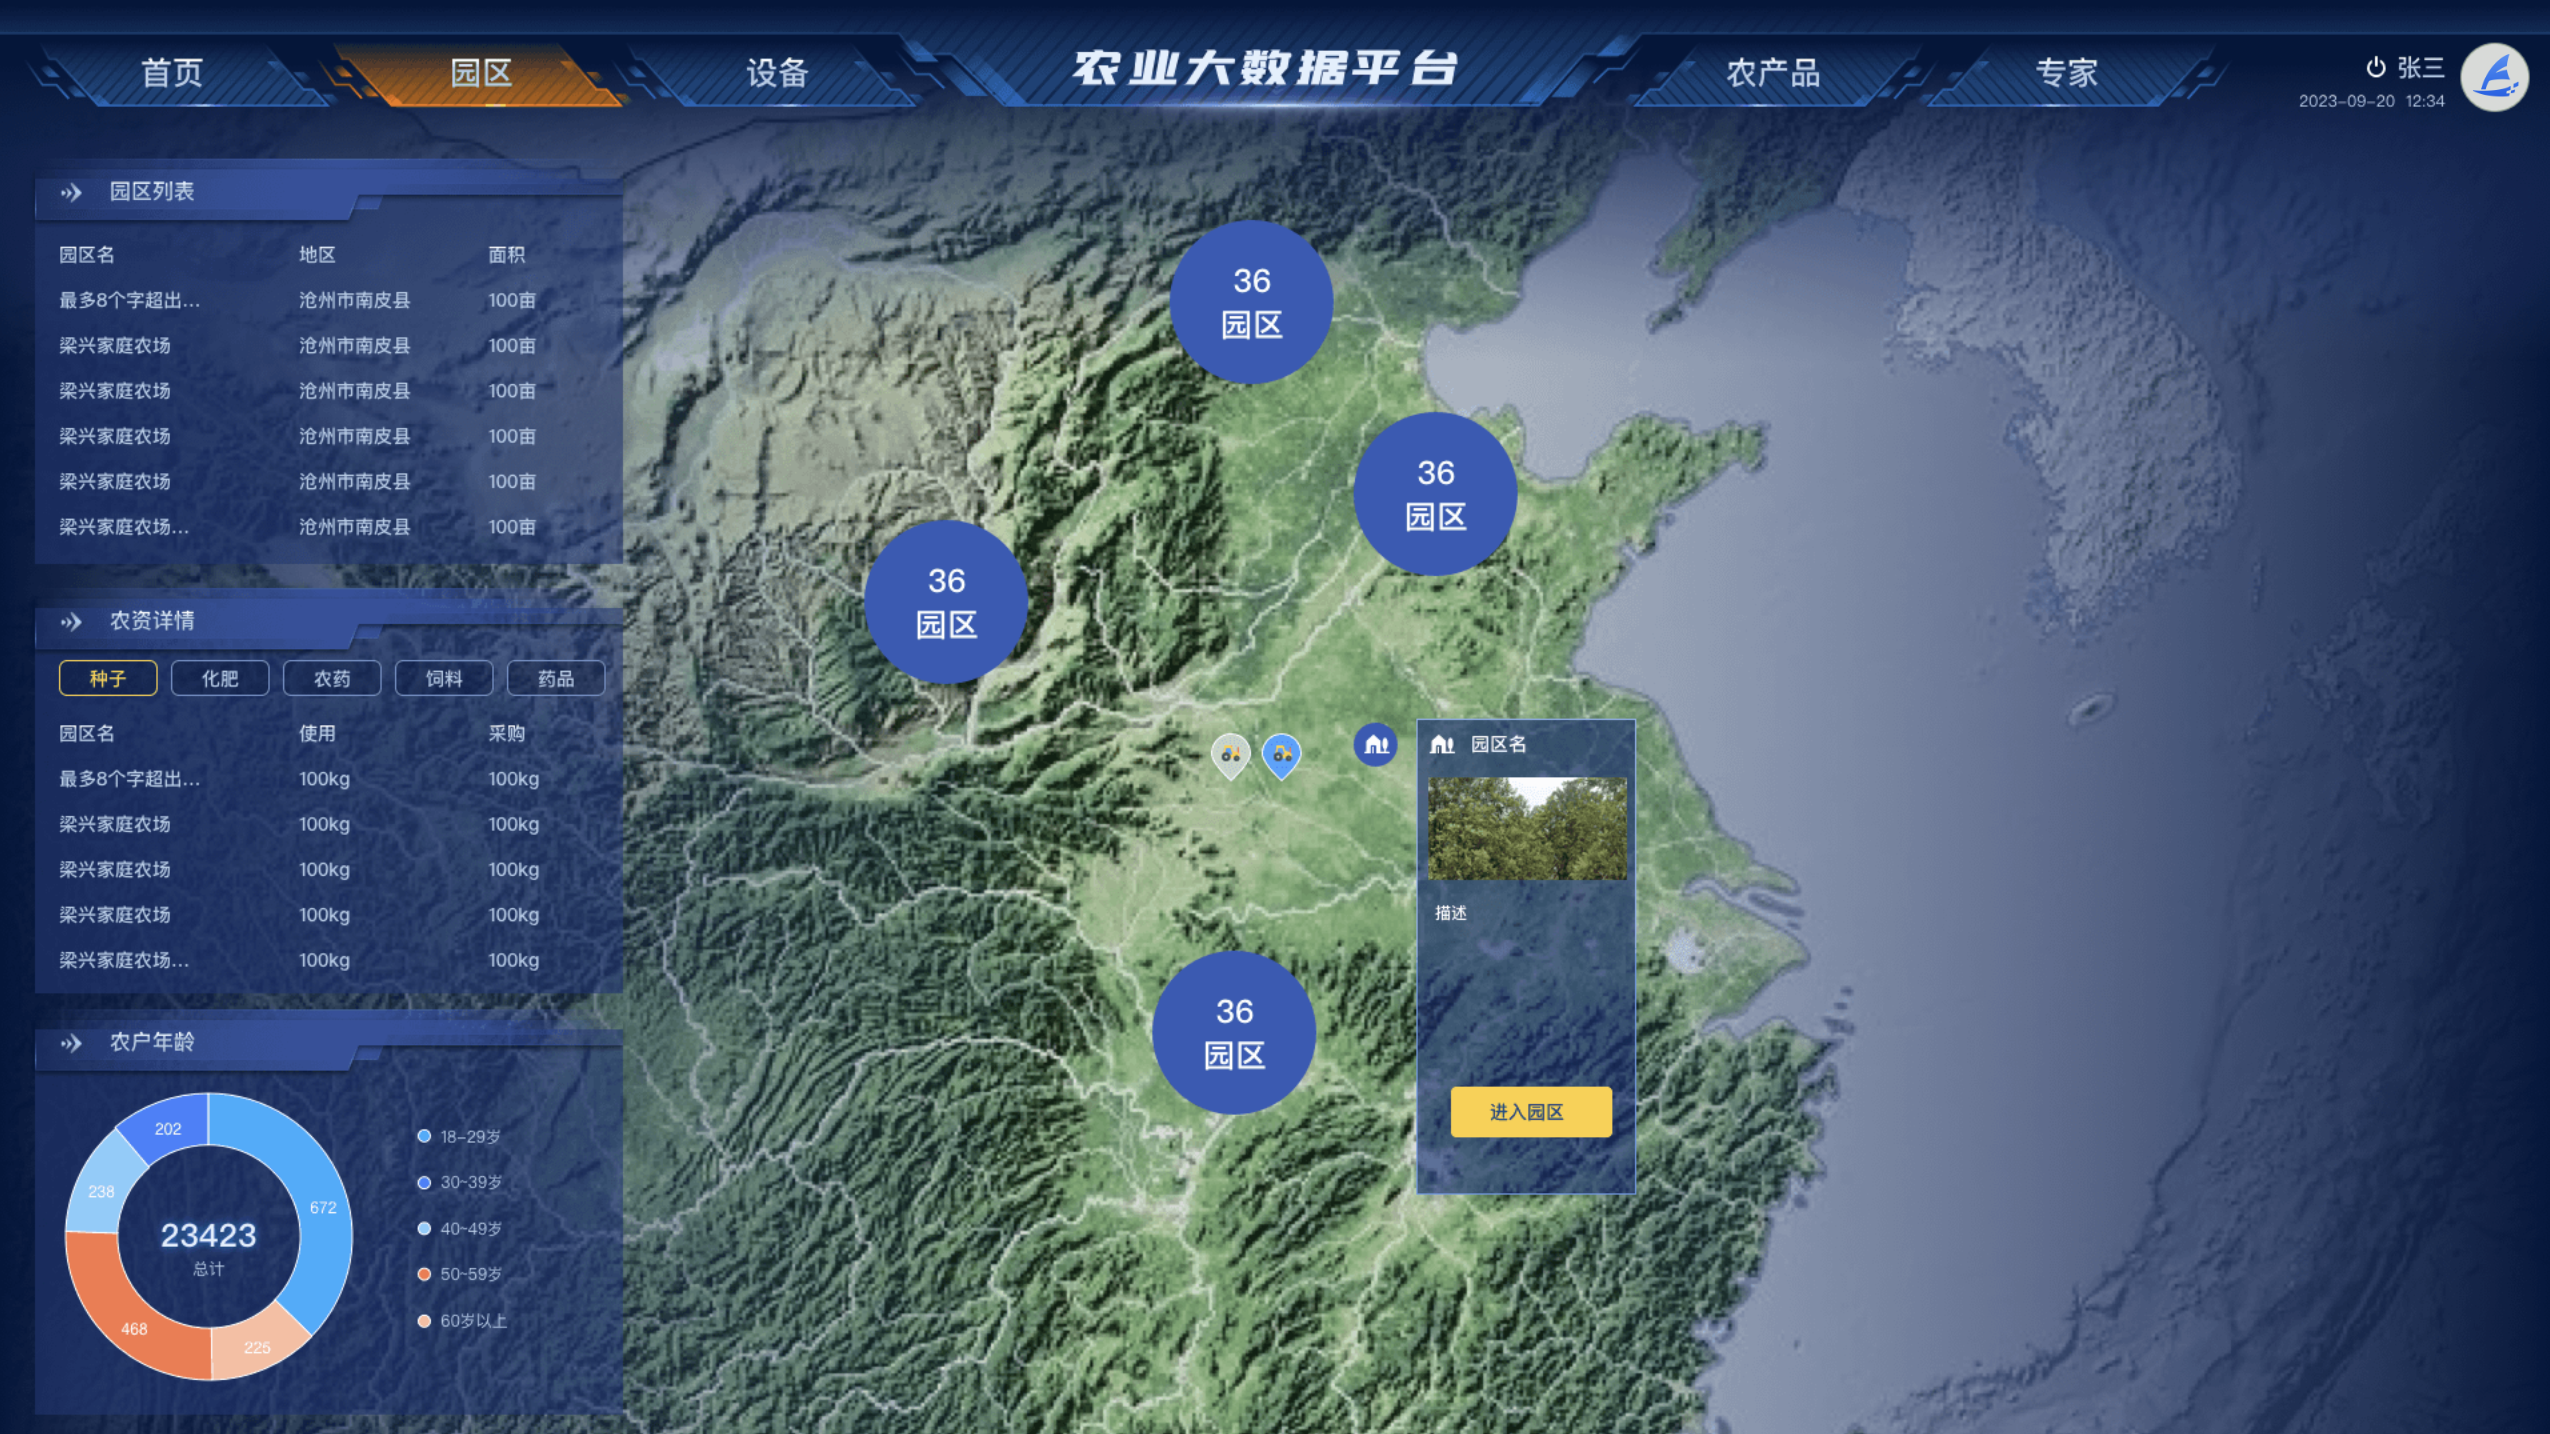Switch to the 设备 navigation tab
Viewport: 2550px width, 1434px height.
777,72
